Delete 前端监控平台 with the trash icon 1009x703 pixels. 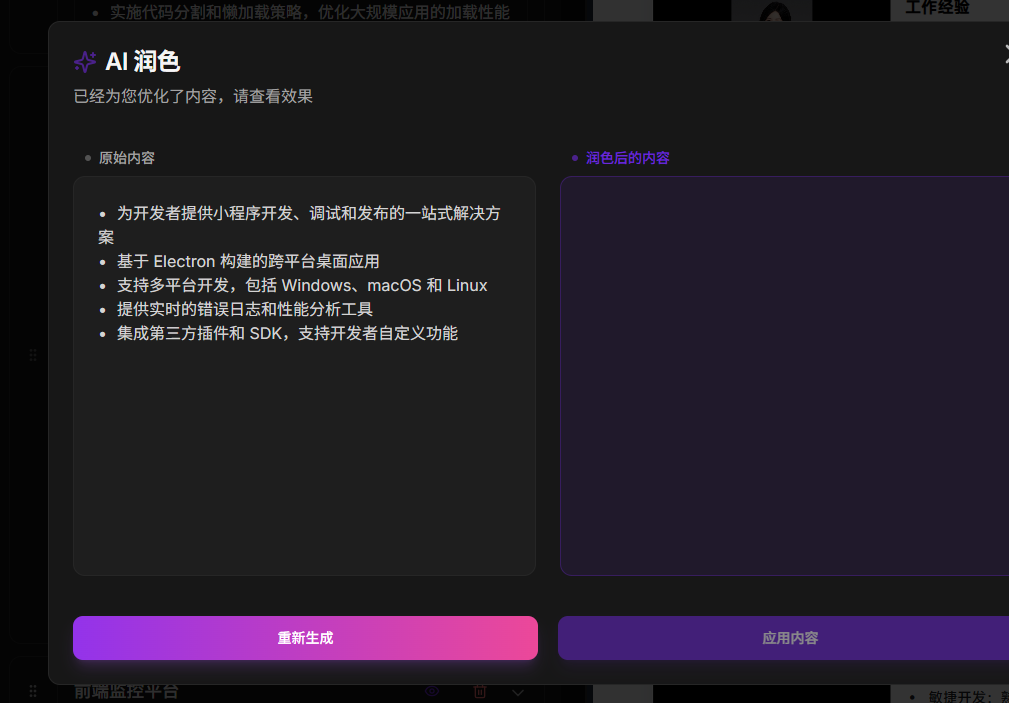pos(479,691)
